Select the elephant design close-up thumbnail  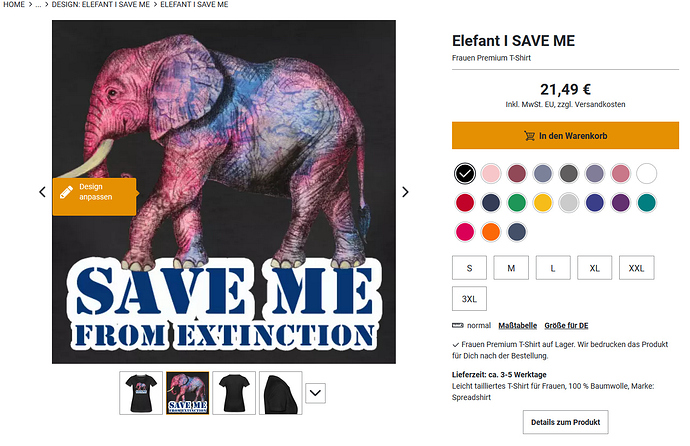pyautogui.click(x=187, y=393)
